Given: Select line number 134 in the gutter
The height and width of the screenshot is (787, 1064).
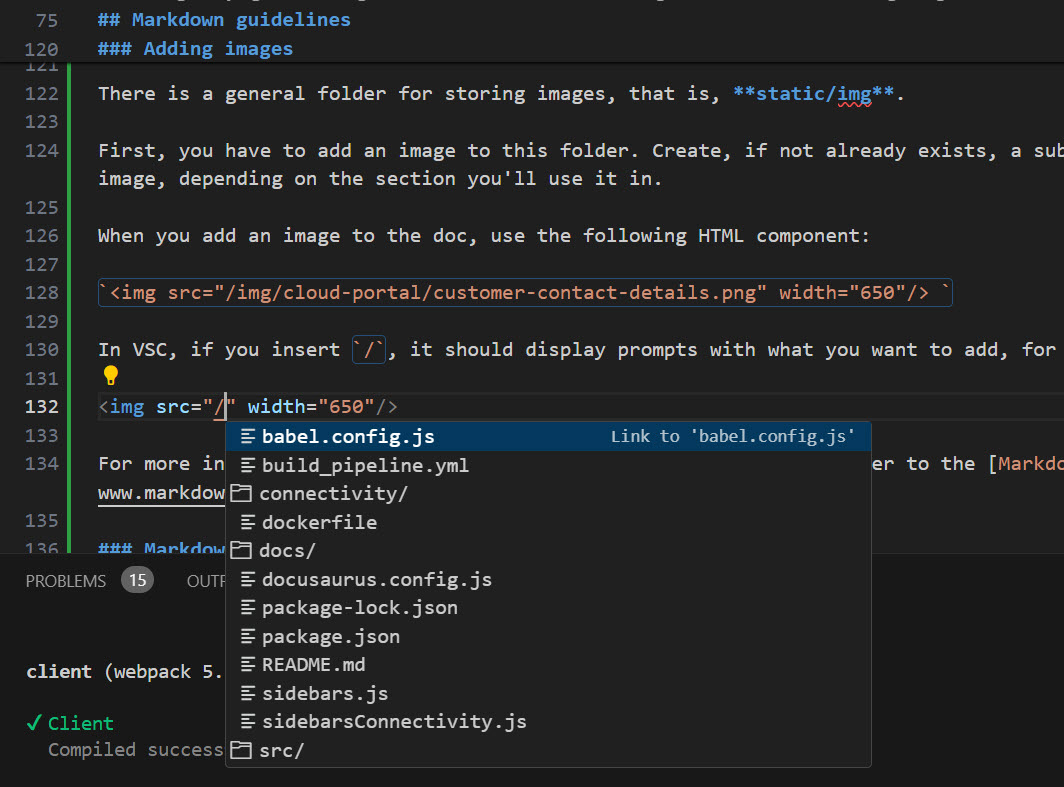Looking at the screenshot, I should tap(41, 464).
